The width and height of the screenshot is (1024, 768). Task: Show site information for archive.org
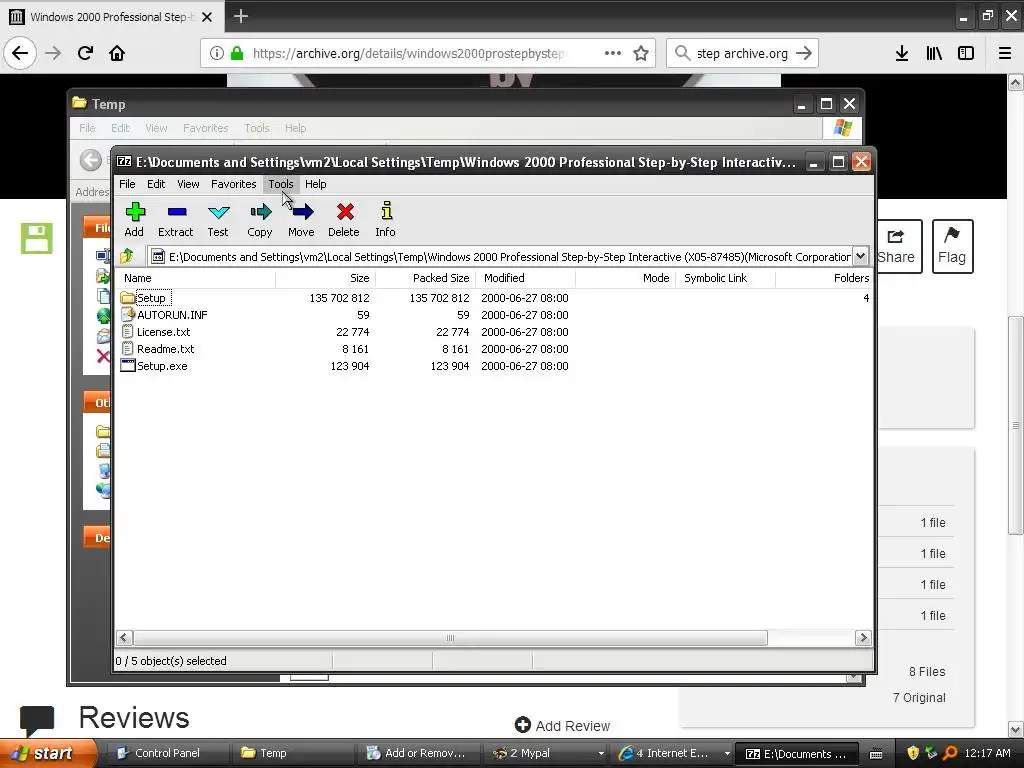pos(217,54)
